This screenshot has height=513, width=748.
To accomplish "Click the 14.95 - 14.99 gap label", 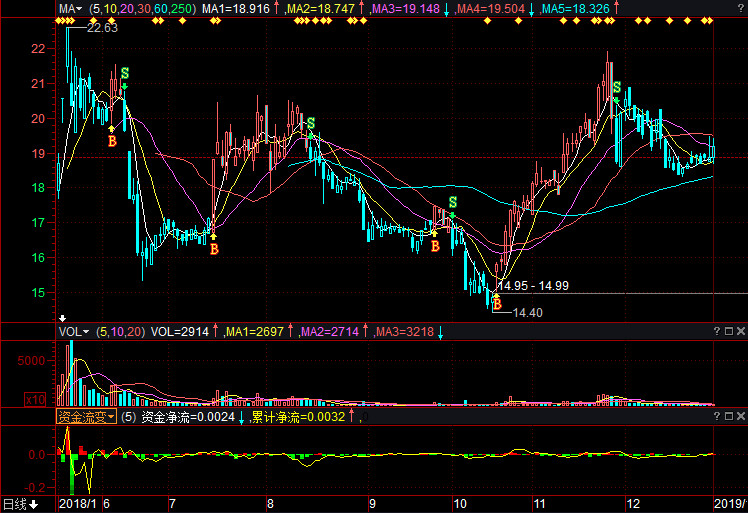I will (x=533, y=286).
